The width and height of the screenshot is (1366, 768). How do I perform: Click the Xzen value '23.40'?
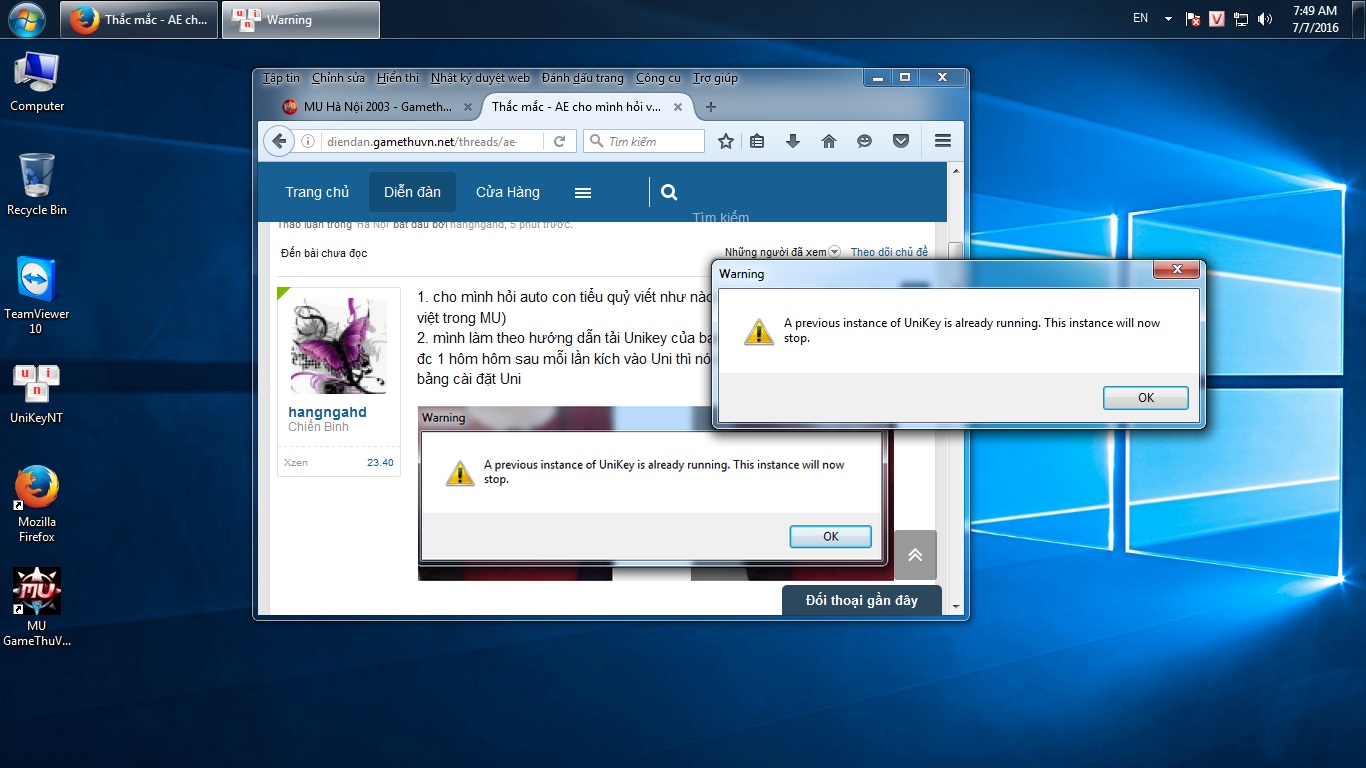[x=380, y=463]
